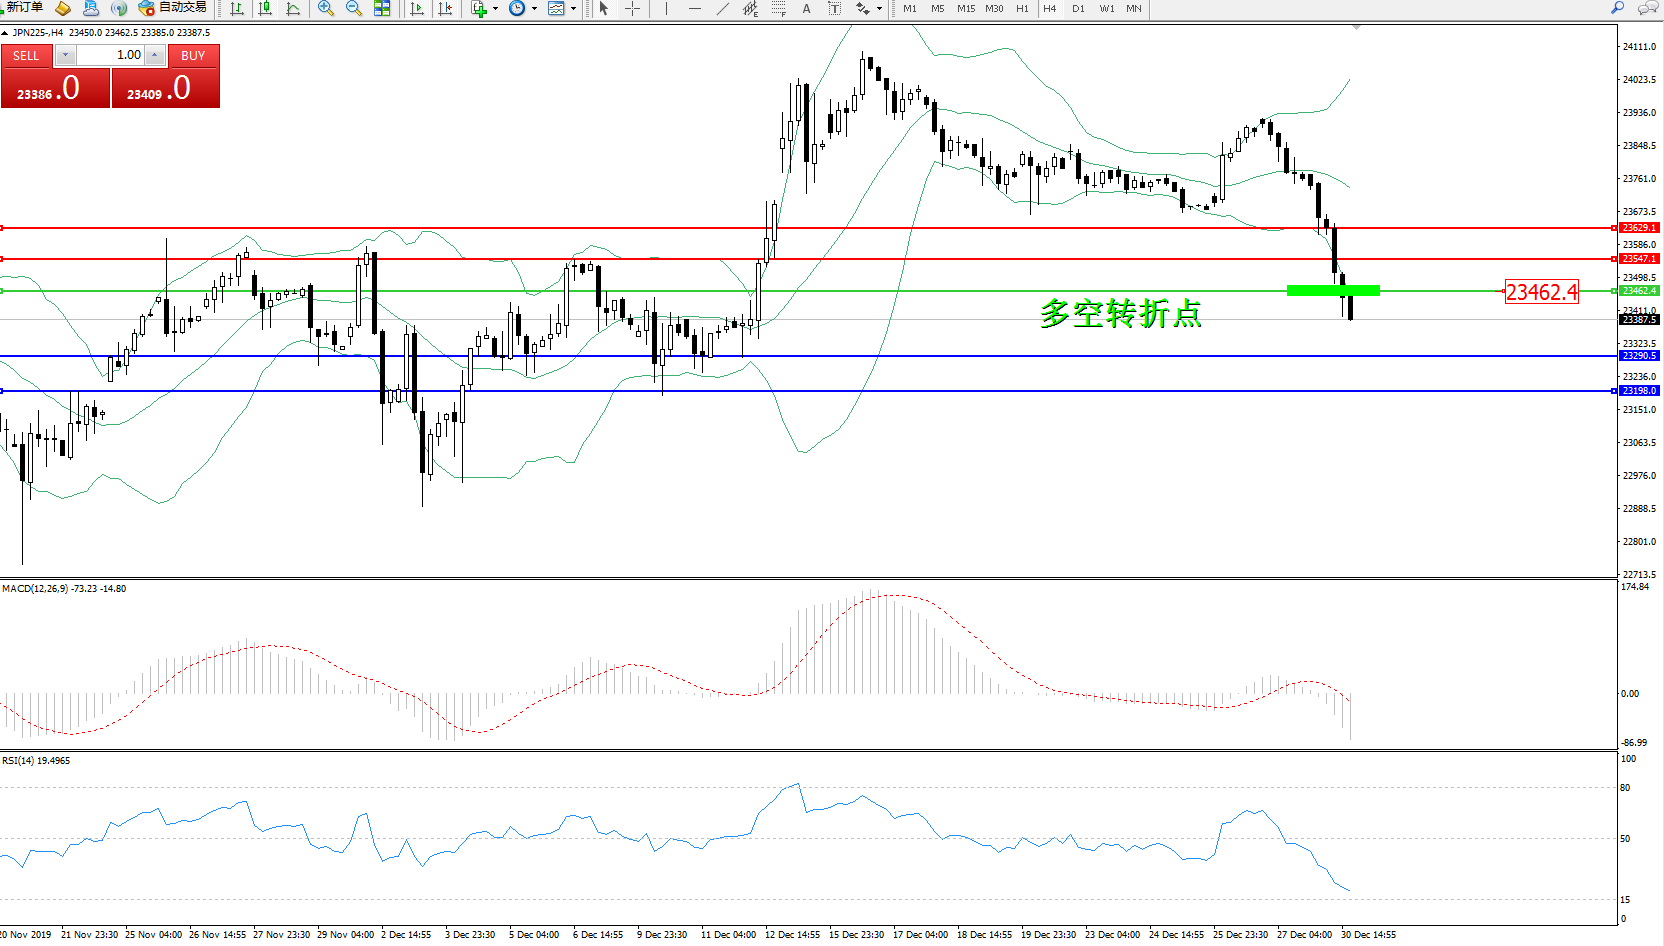The width and height of the screenshot is (1664, 946).
Task: Toggle the 自动交易 auto trading button
Action: (174, 8)
